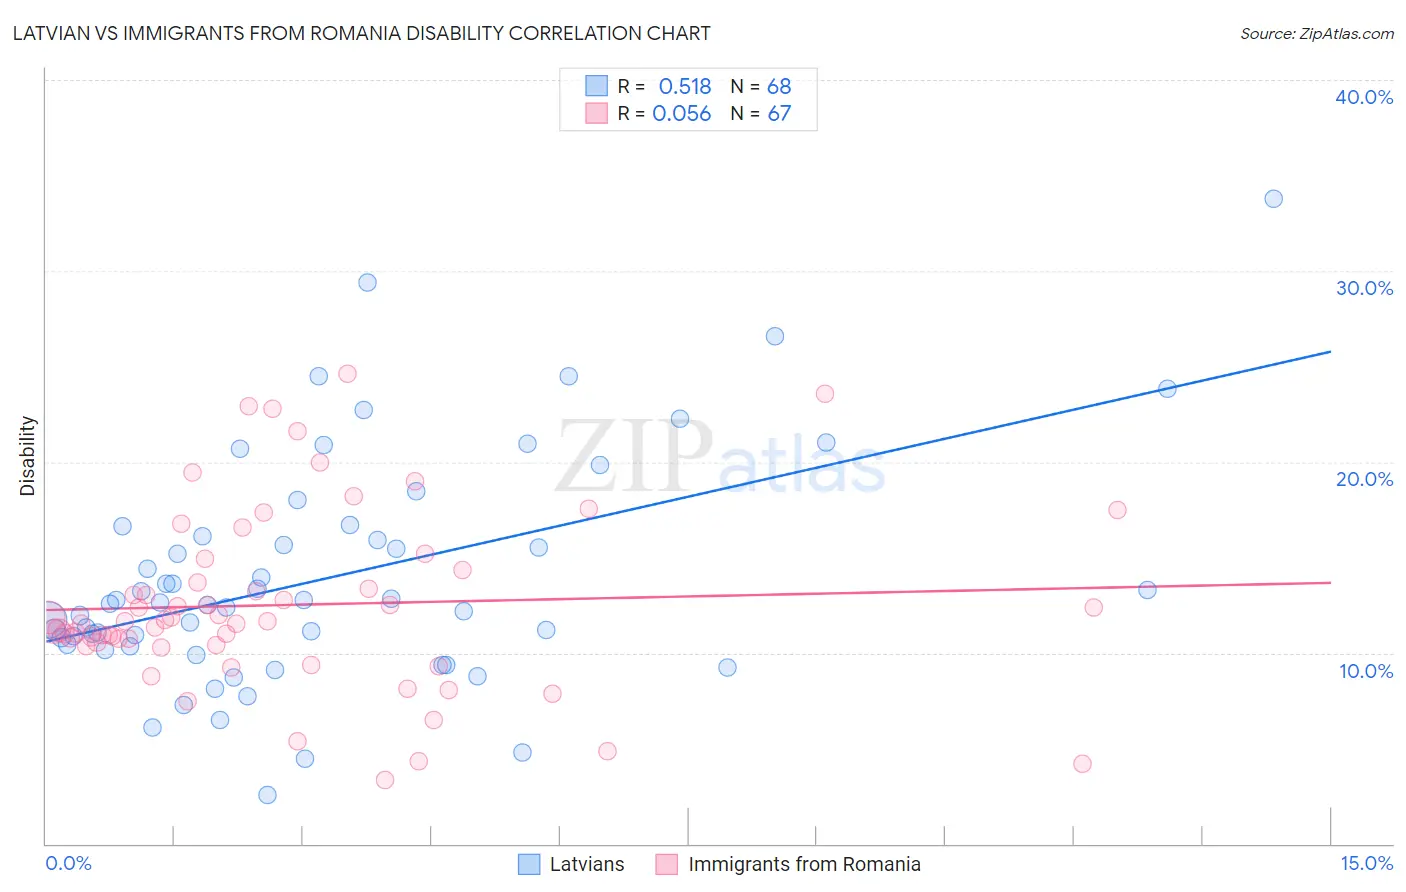This screenshot has height=892, width=1406.
Task: Click the Disability y-axis title
Action: [28, 456]
